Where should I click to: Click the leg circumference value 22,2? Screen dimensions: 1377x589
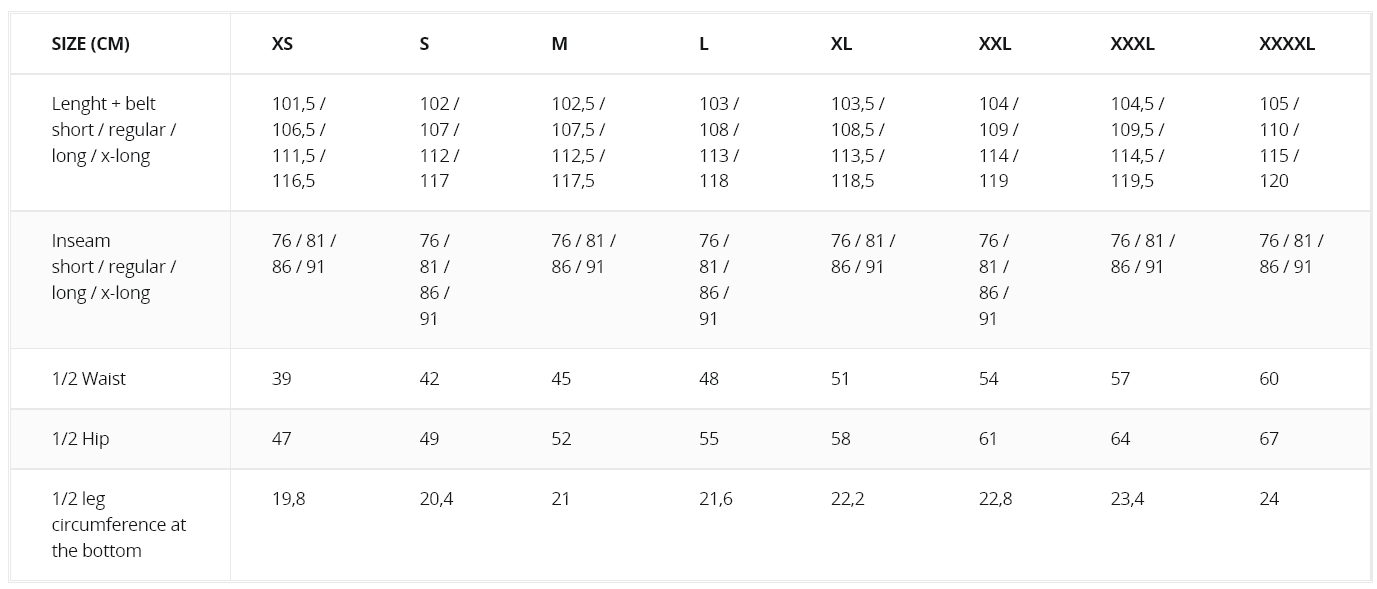tap(848, 499)
